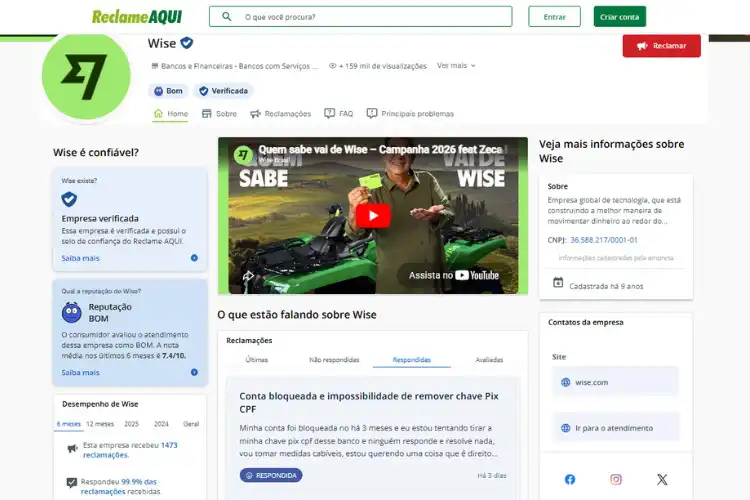Click Saiba mais in Reputação BOM card

pos(80,373)
